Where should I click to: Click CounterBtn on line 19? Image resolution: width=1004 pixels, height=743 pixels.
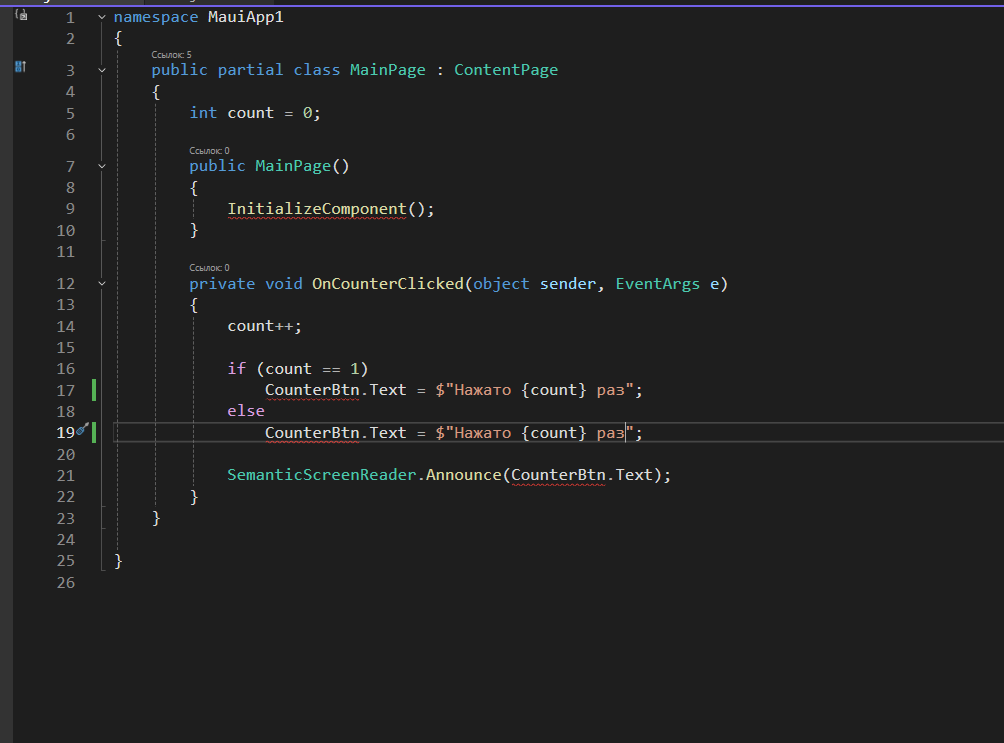[312, 433]
